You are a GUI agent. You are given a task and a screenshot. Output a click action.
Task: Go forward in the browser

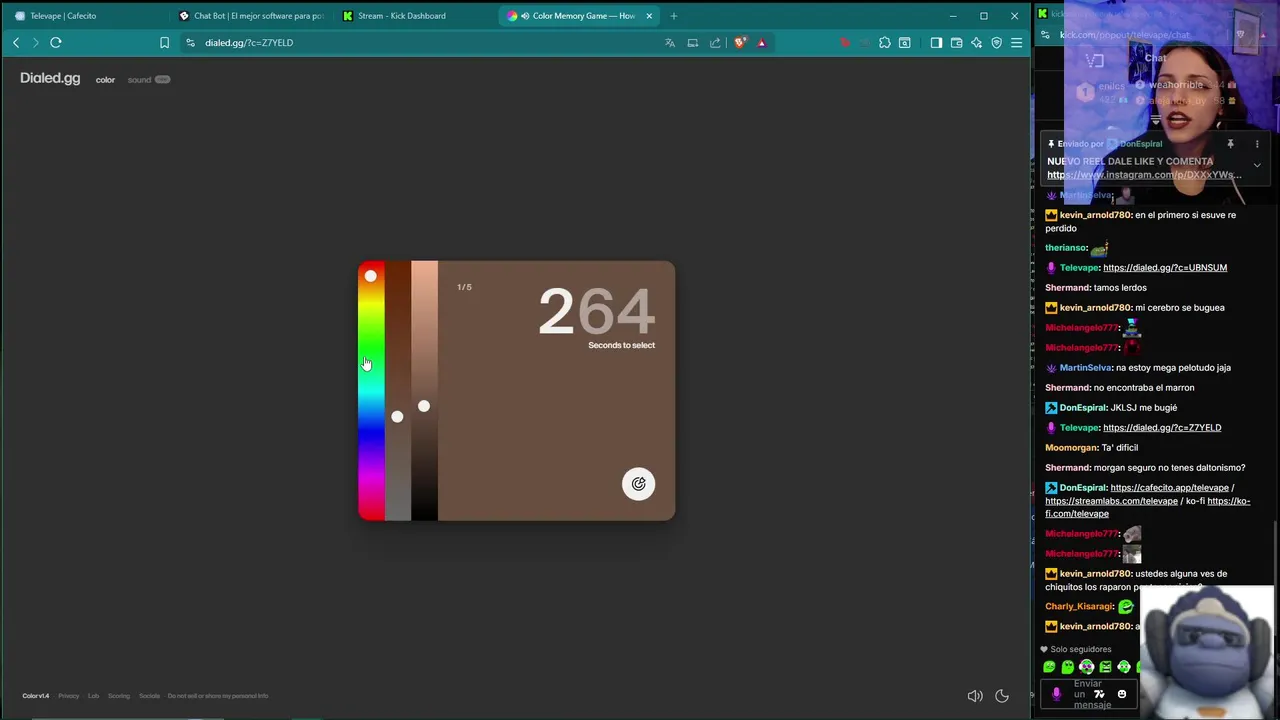tap(35, 43)
